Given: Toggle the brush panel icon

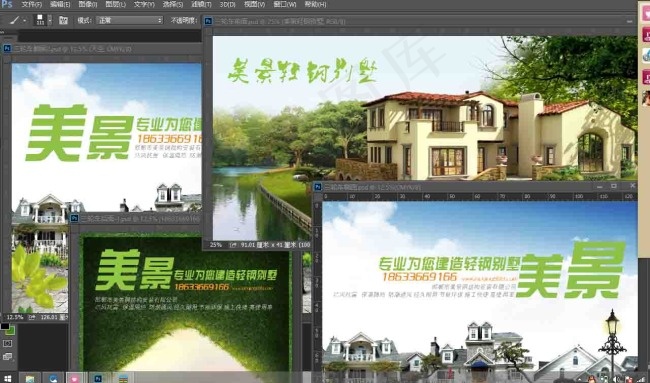Looking at the screenshot, I should pyautogui.click(x=63, y=20).
